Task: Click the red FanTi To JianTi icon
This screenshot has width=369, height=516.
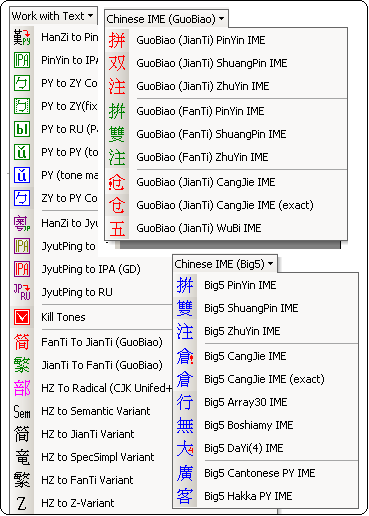Action: pos(22,342)
